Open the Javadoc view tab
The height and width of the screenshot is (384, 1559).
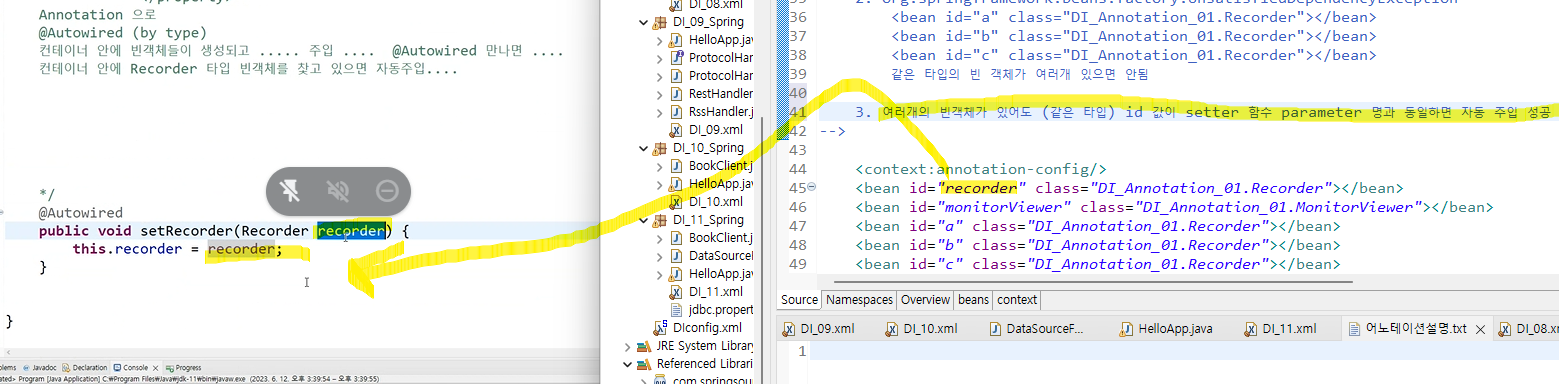(x=39, y=367)
